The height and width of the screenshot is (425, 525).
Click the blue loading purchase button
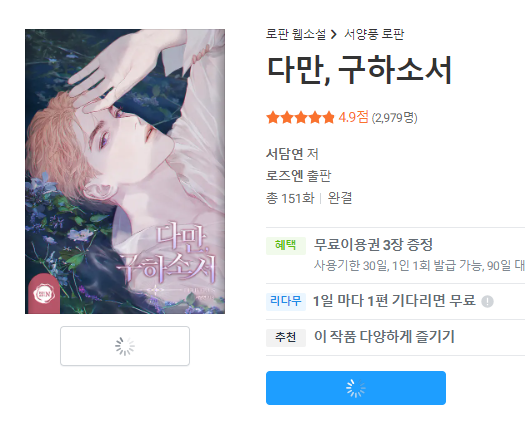pos(356,388)
